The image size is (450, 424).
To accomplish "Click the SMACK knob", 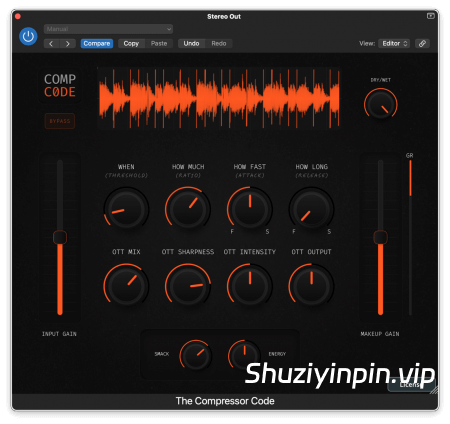I will 196,355.
